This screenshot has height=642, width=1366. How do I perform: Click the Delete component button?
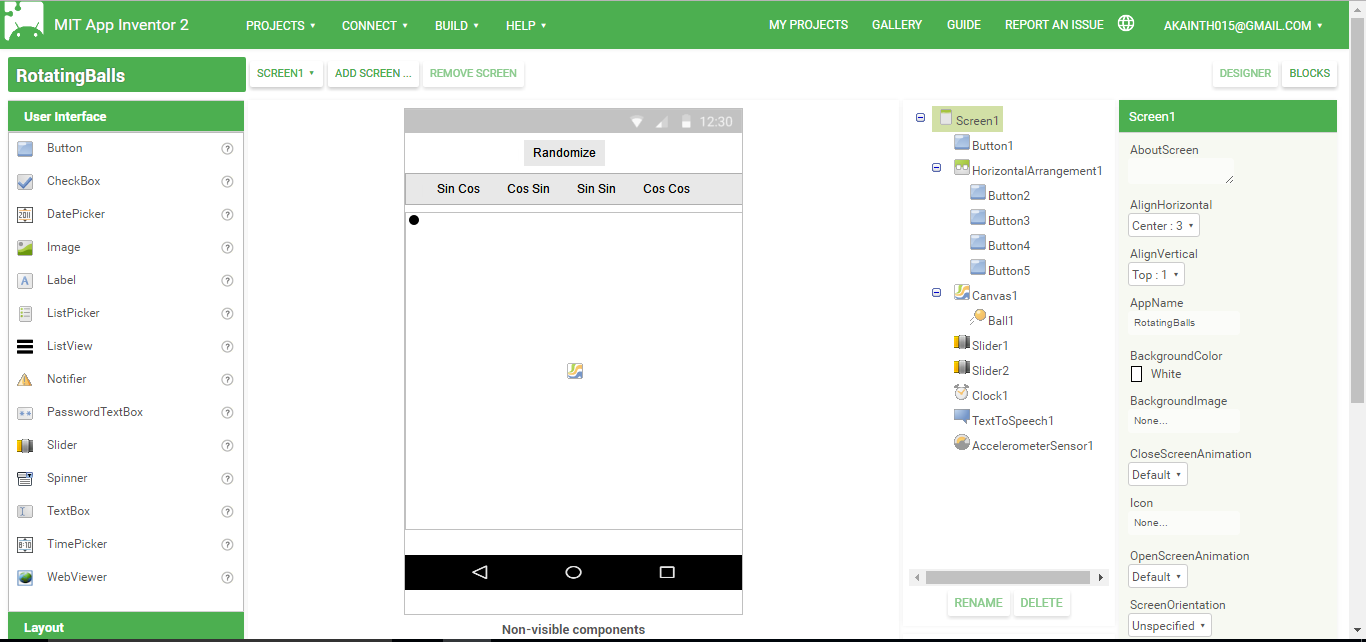click(1041, 603)
